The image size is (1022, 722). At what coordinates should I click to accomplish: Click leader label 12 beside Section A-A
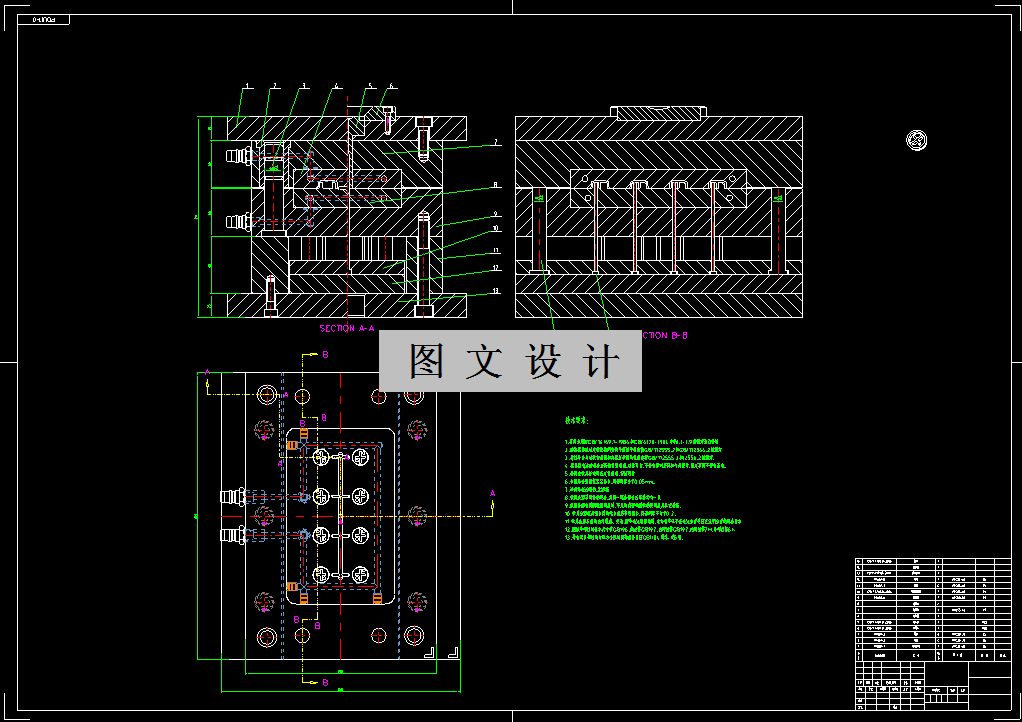(495, 268)
